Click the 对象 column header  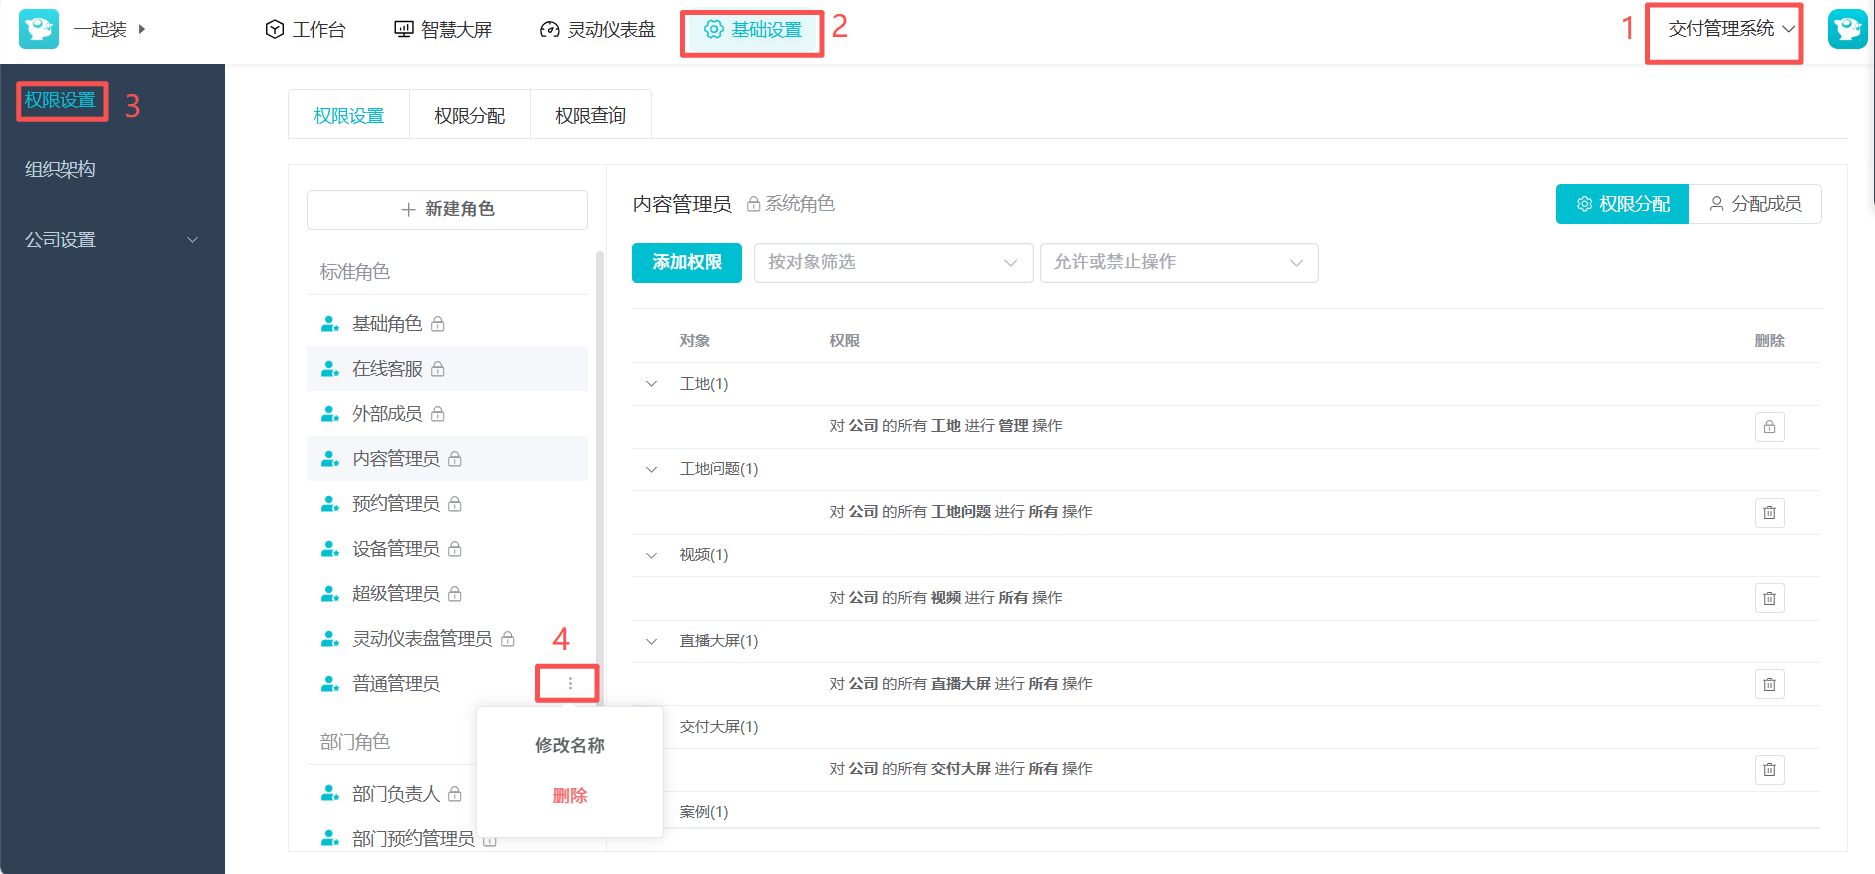pyautogui.click(x=695, y=341)
